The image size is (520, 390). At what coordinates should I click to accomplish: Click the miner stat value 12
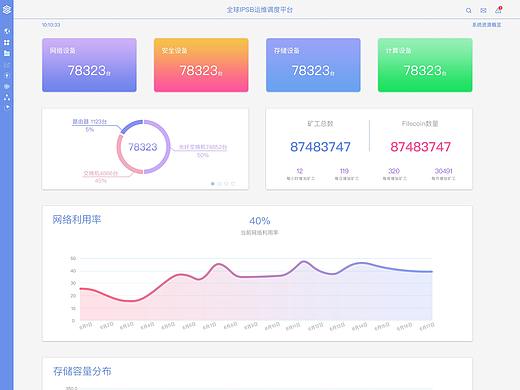click(300, 171)
